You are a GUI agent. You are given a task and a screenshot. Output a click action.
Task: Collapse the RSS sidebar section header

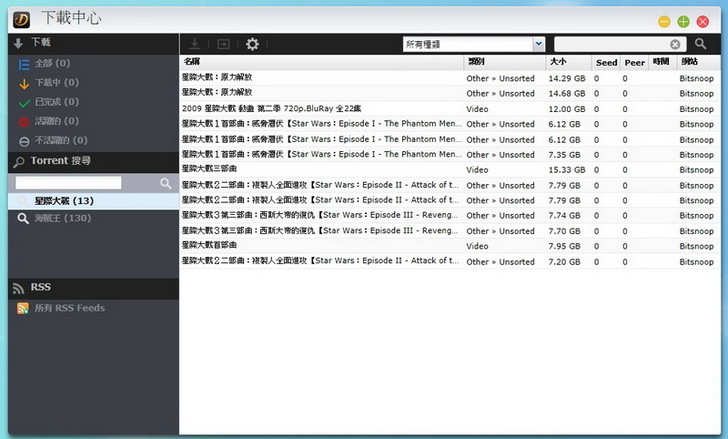[x=40, y=287]
